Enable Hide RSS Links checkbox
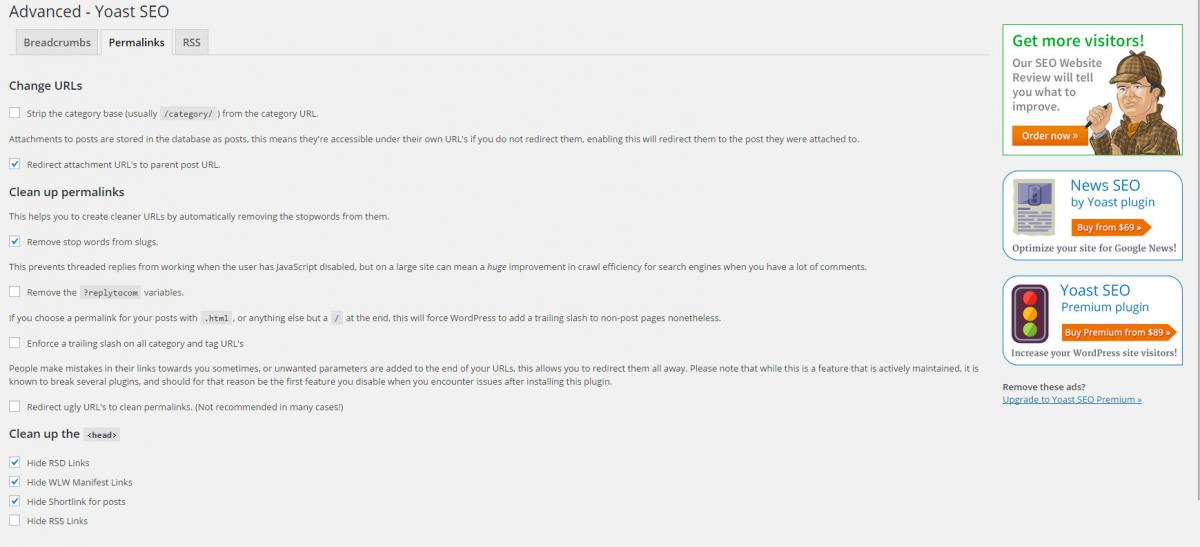Image resolution: width=1200 pixels, height=547 pixels. tap(14, 521)
